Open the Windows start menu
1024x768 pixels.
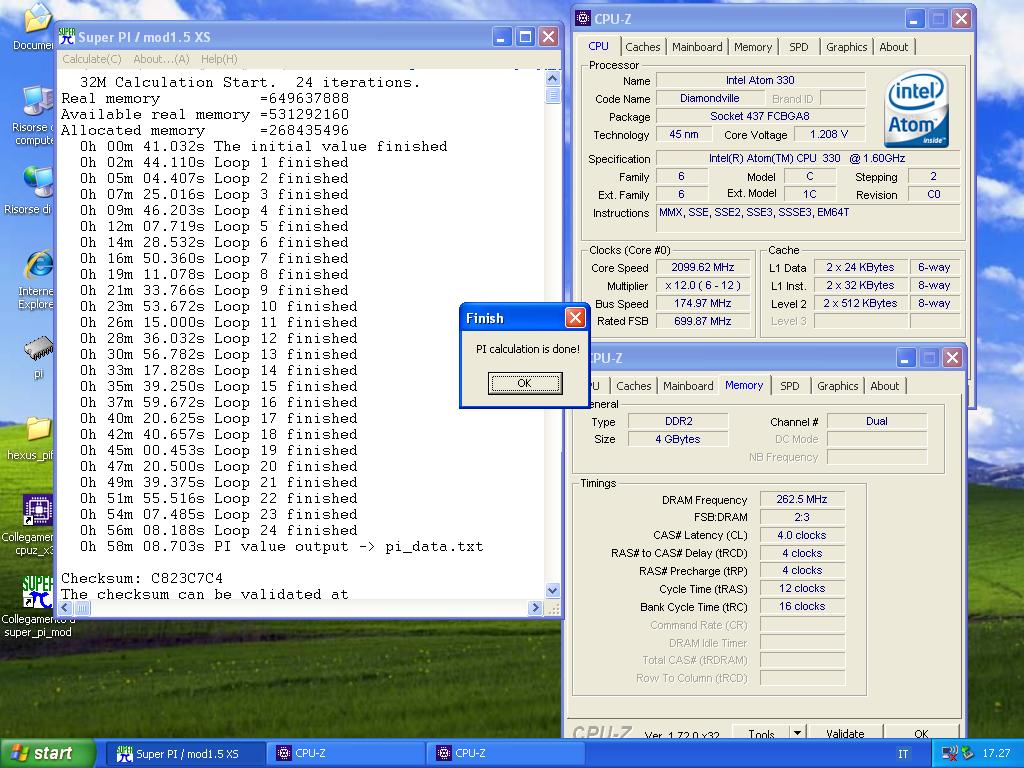click(47, 754)
